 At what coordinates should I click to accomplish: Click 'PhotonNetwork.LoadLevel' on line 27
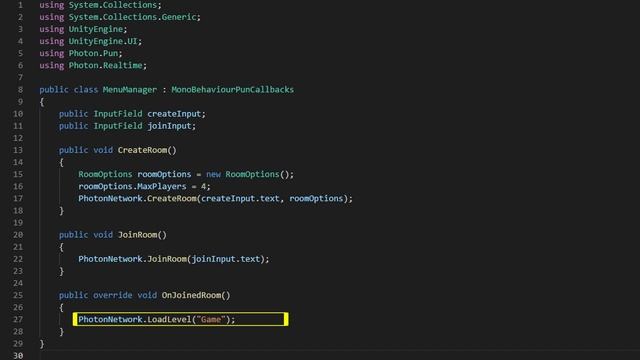[135, 320]
